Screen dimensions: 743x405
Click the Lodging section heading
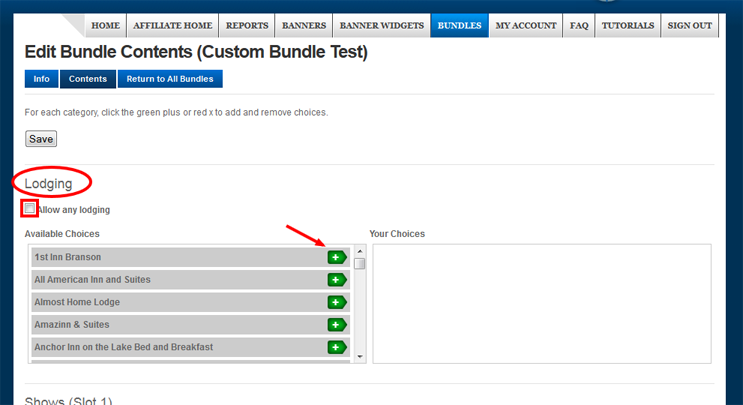click(48, 184)
